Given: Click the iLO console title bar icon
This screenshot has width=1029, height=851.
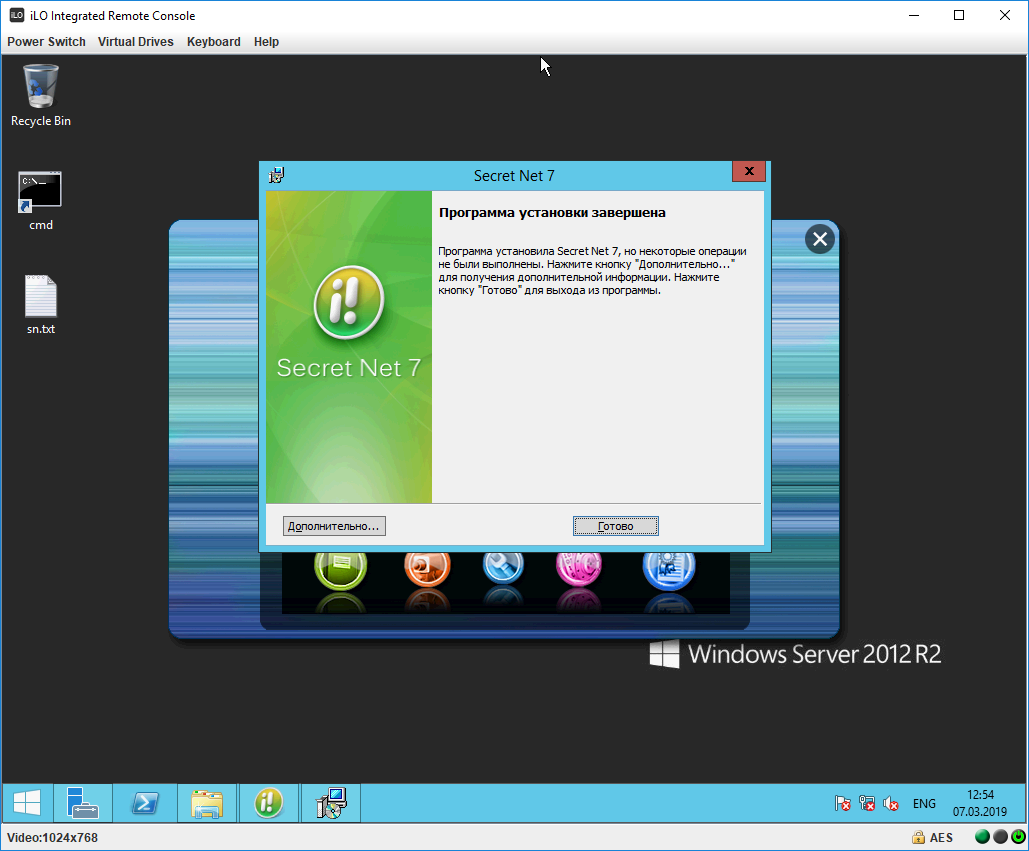Looking at the screenshot, I should 16,15.
